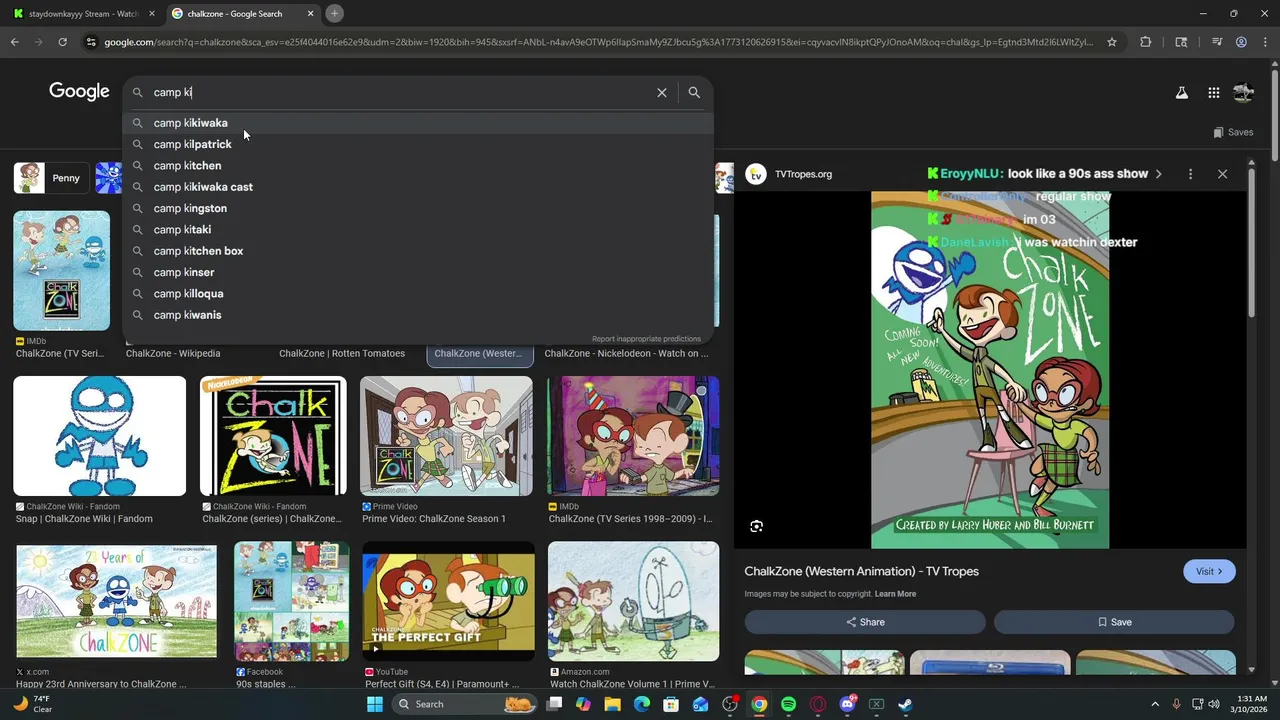
Task: Open Saves collection link
Action: tap(1233, 132)
